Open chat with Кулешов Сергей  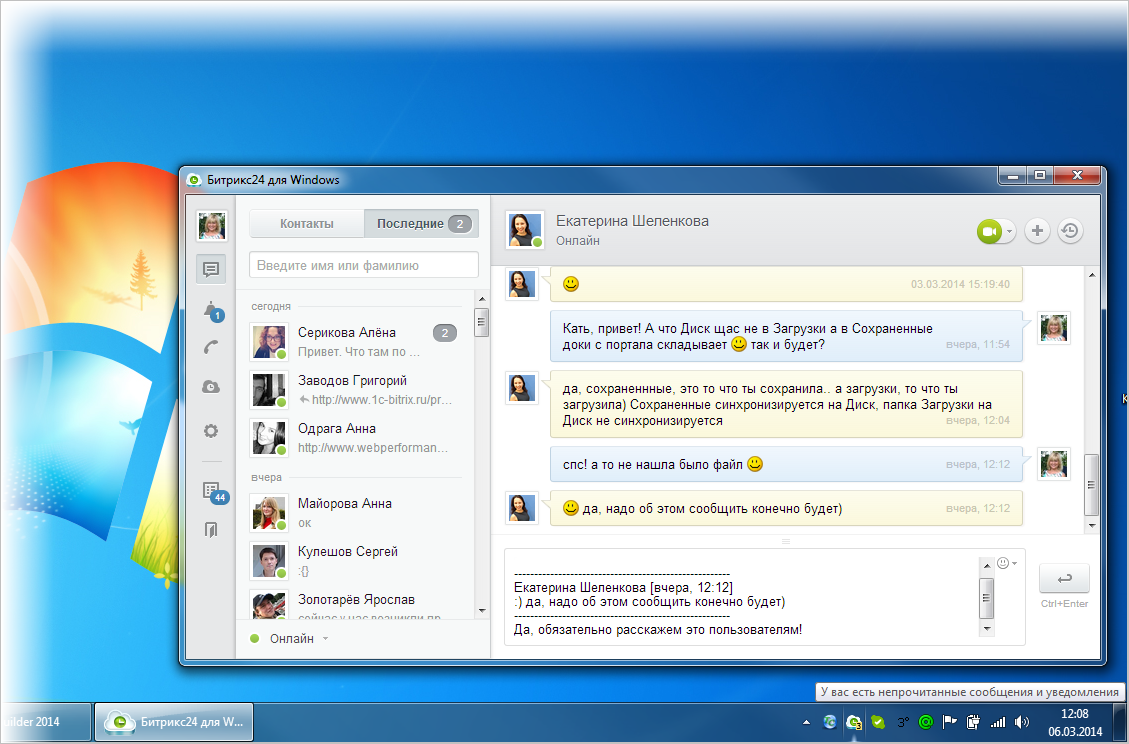click(356, 561)
